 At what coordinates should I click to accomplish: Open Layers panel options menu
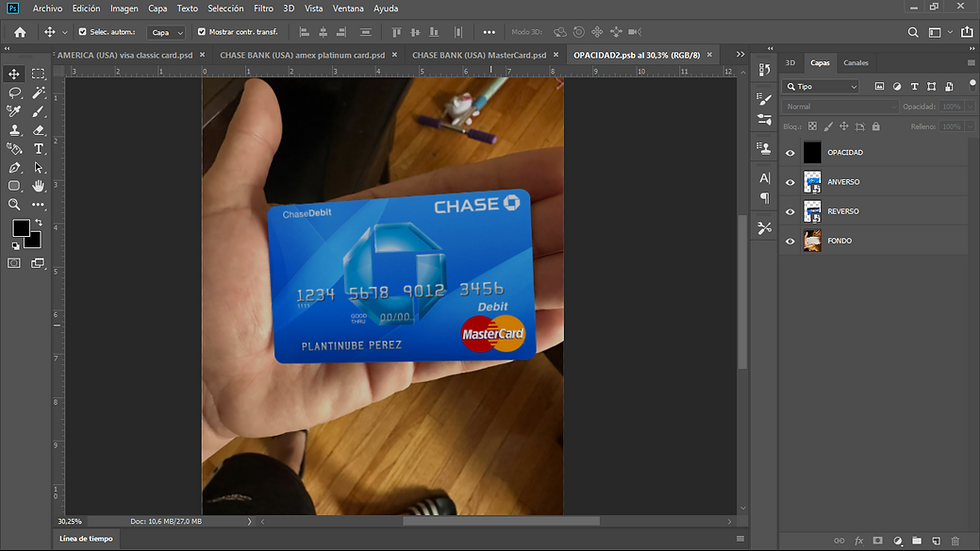point(971,62)
